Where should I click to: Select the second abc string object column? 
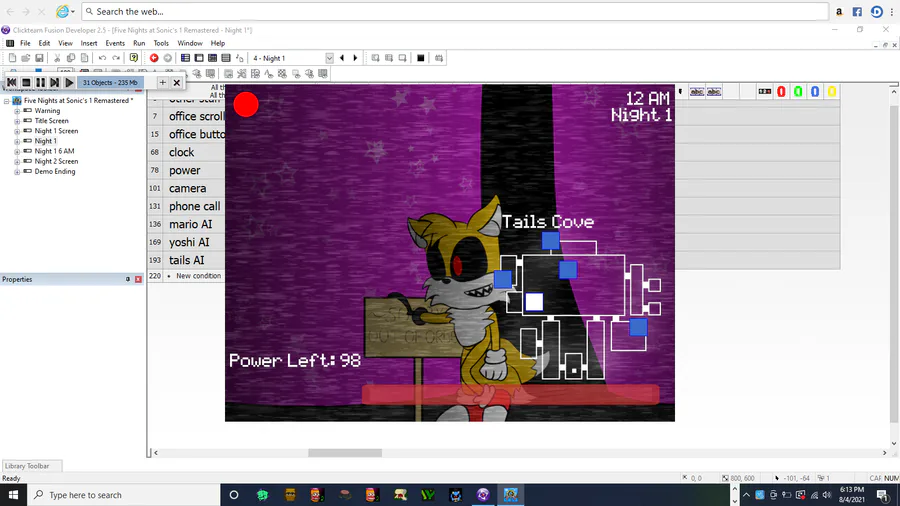pyautogui.click(x=714, y=92)
